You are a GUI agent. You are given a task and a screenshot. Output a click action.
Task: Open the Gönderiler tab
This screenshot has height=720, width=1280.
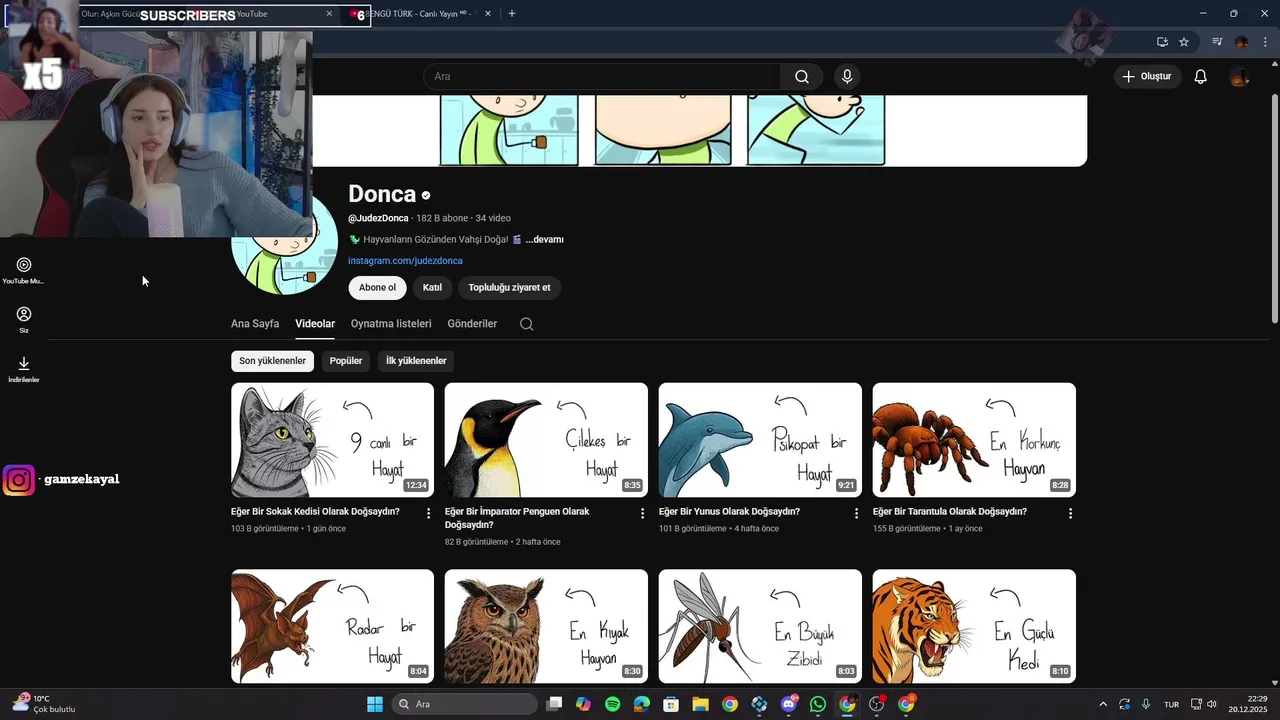(x=472, y=324)
